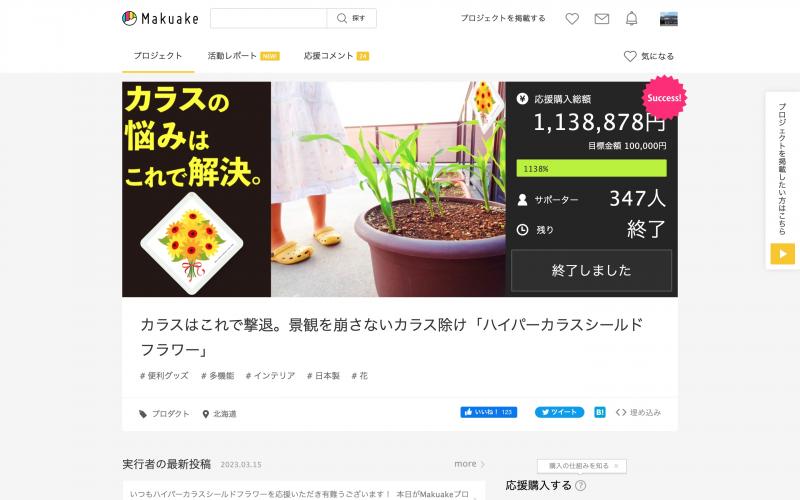Click プロジェクトを掲載する link
Screen dimensions: 800x500
503,18
